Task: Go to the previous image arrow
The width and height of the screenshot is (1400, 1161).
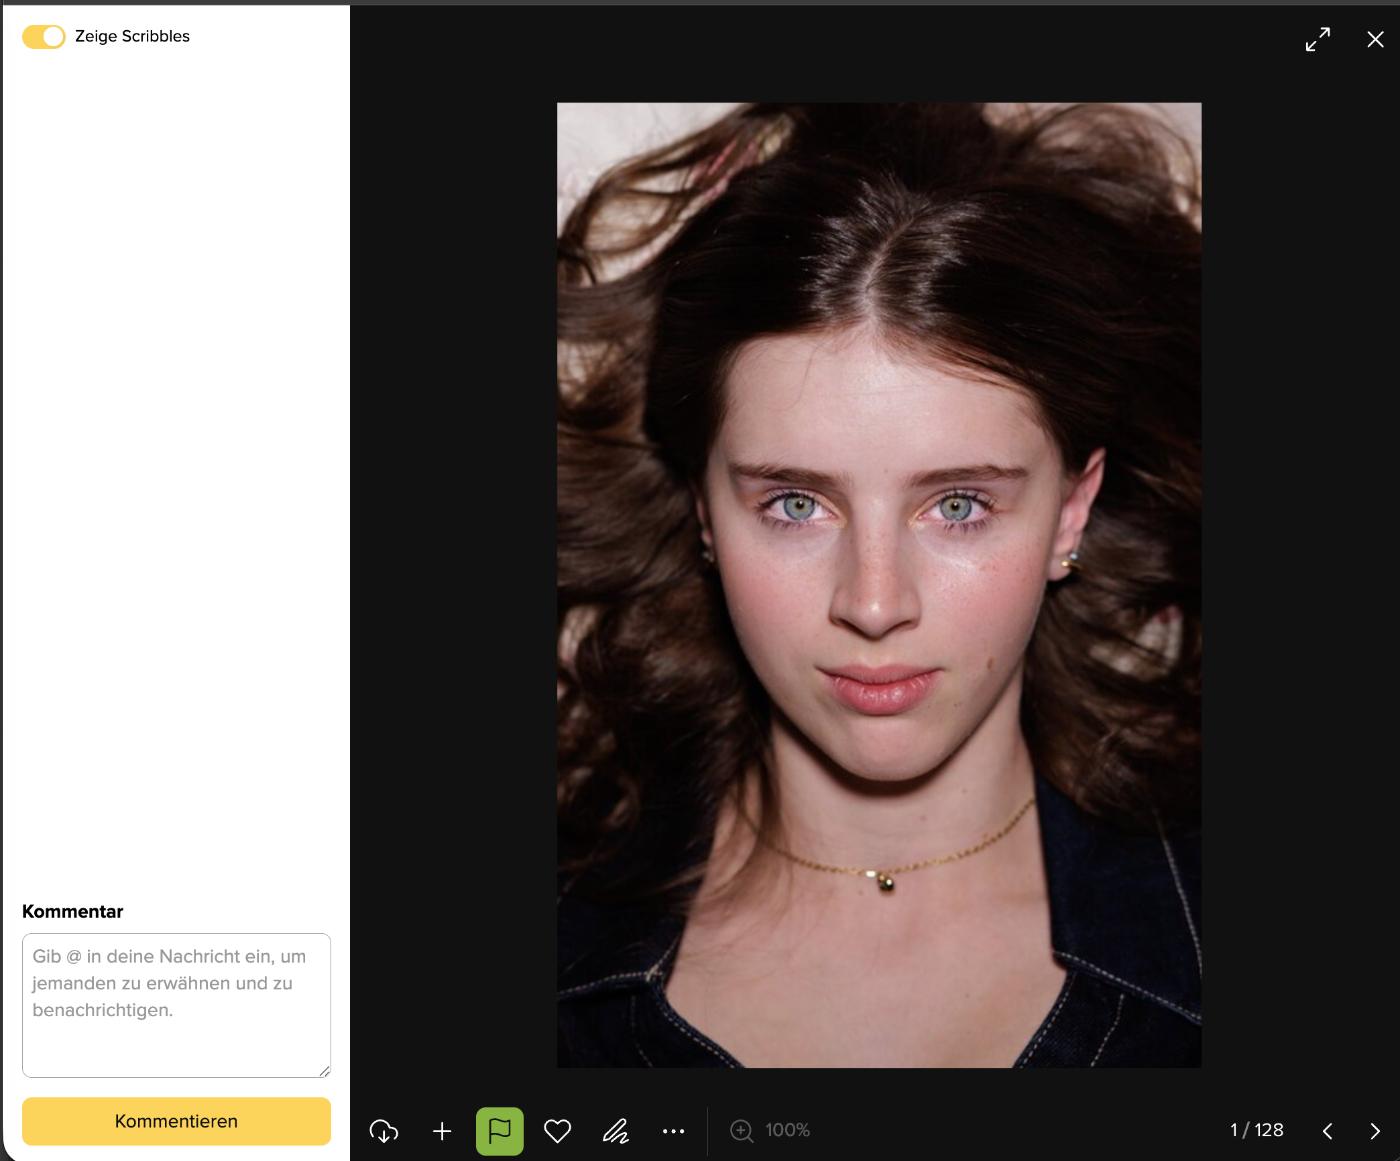Action: 1328,1131
